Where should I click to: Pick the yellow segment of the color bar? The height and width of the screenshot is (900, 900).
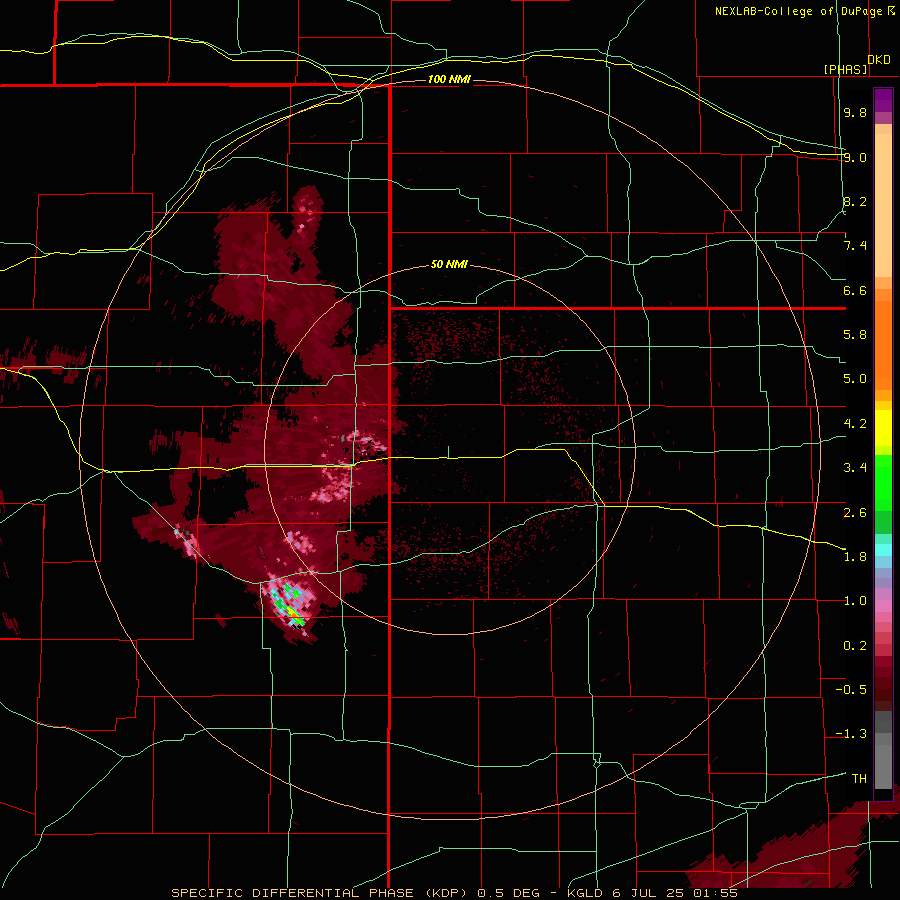[883, 428]
